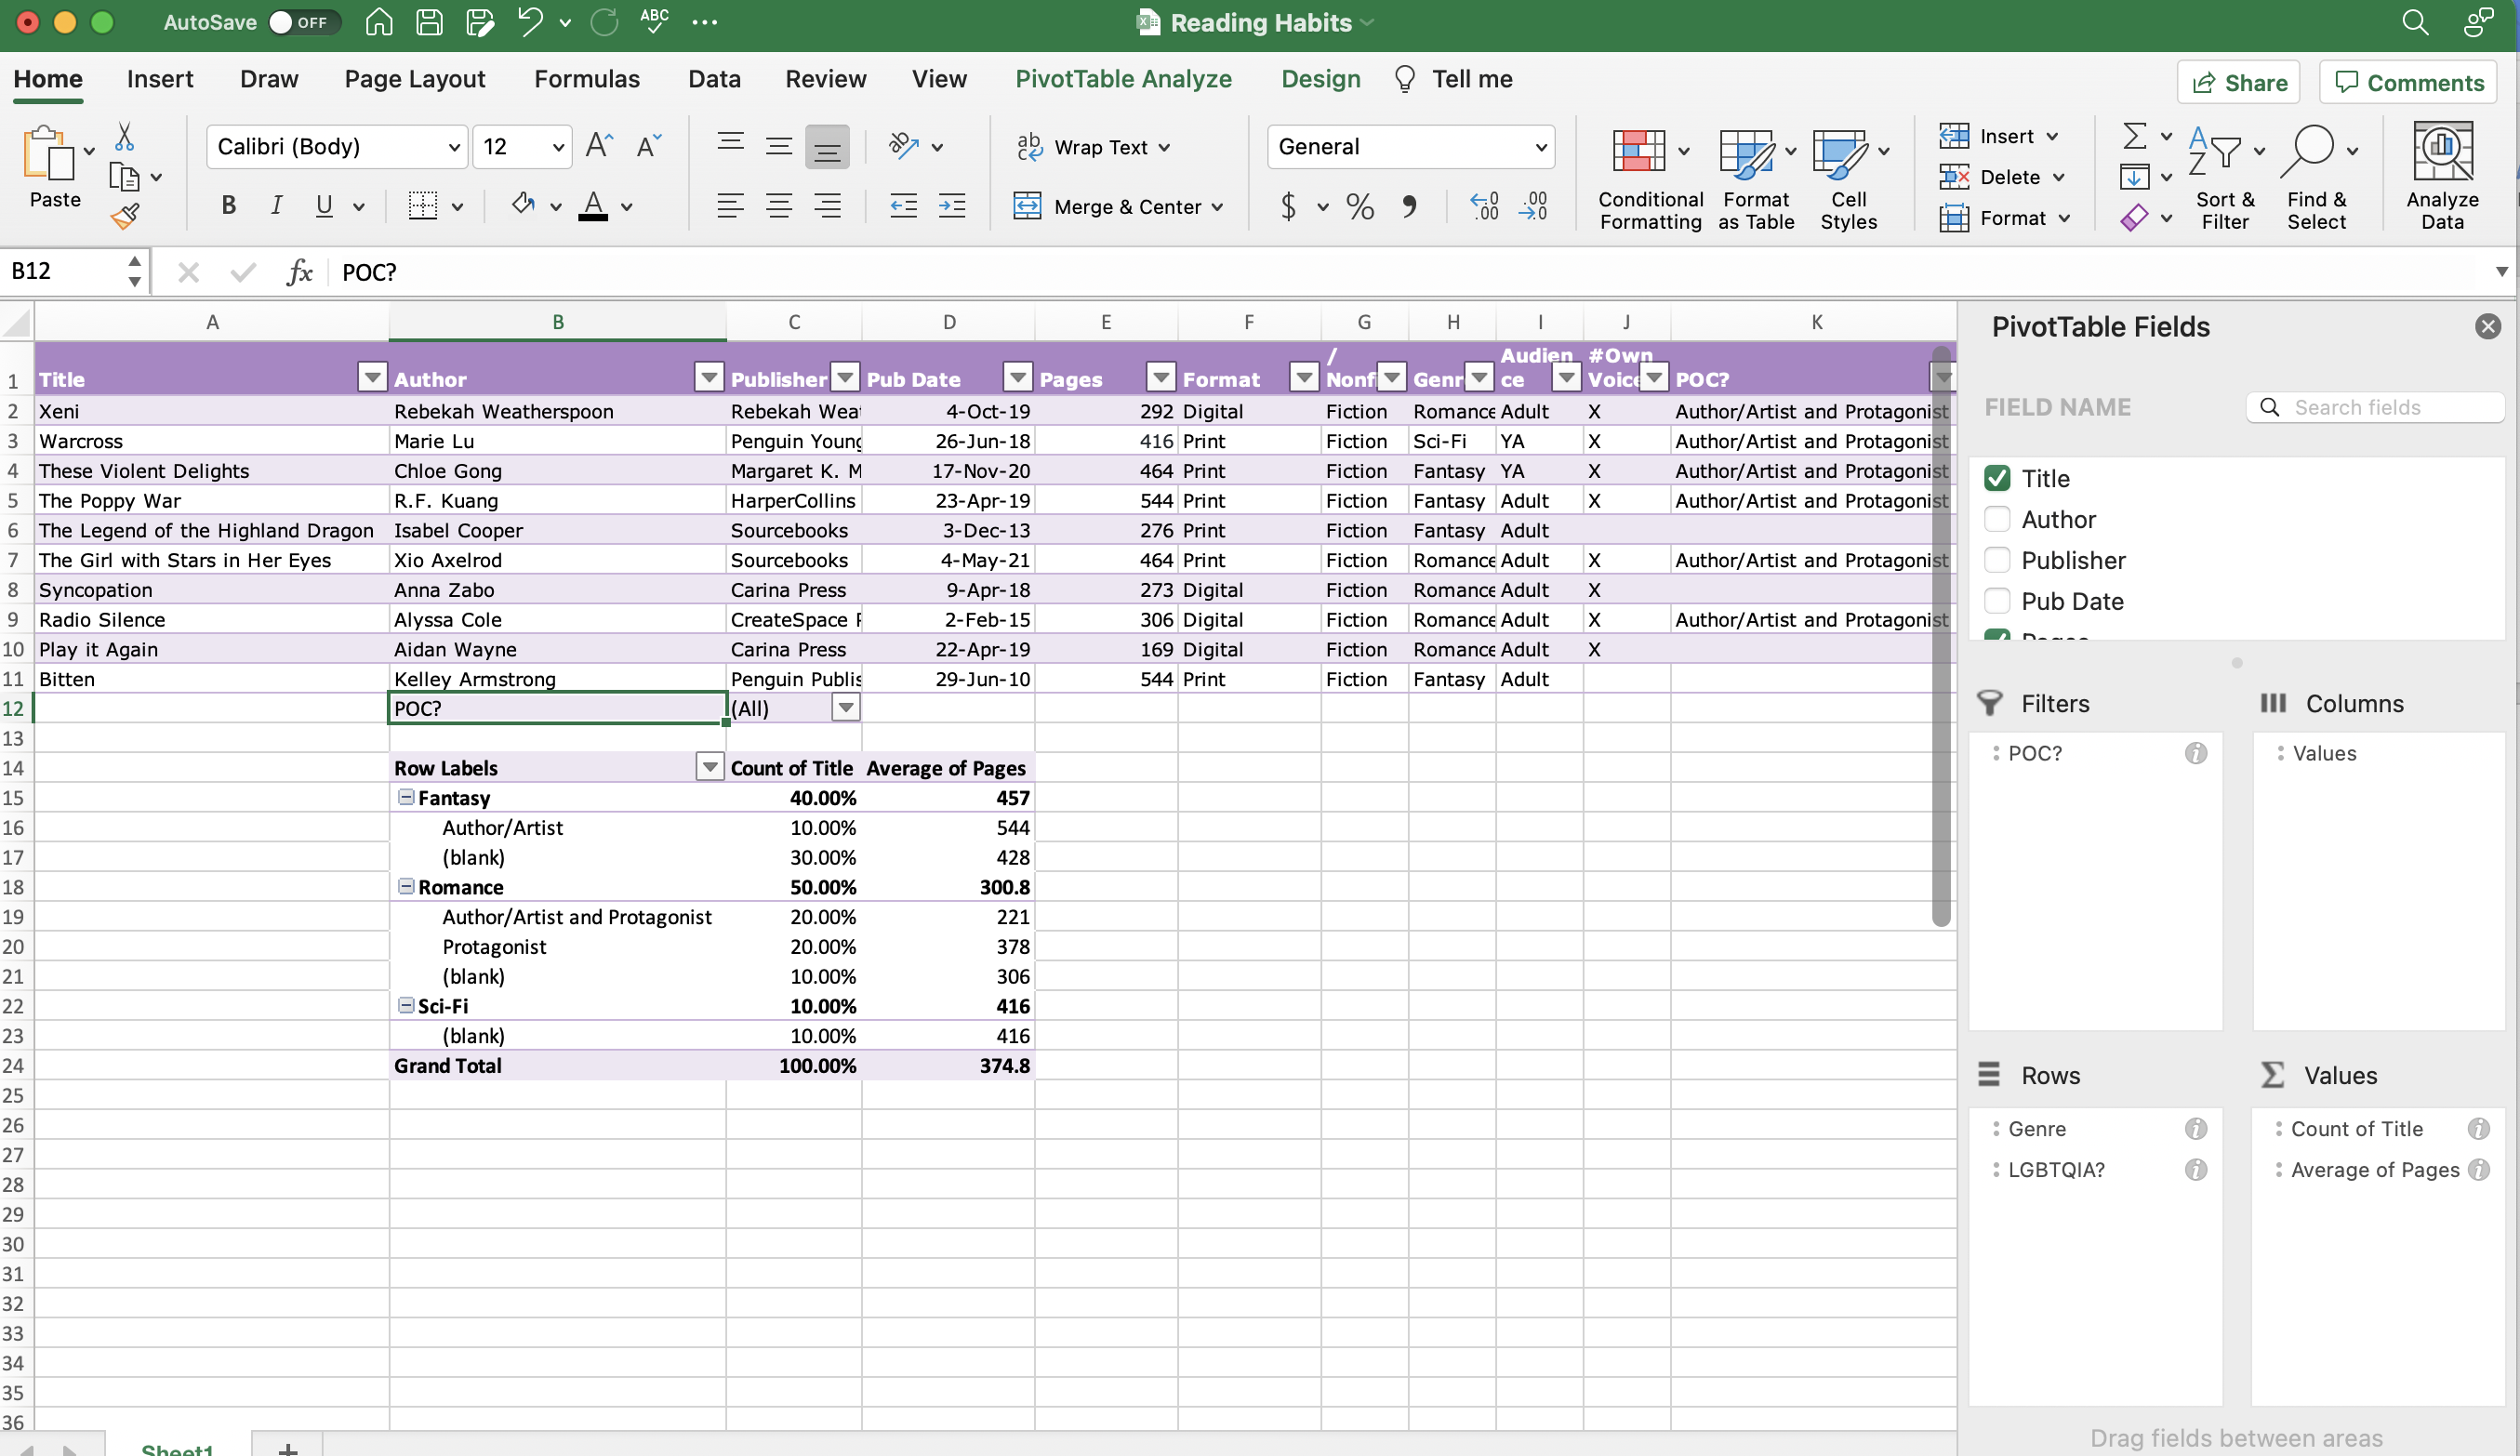2520x1456 pixels.
Task: Select the PivotTable Analyze menu tab
Action: coord(1123,78)
